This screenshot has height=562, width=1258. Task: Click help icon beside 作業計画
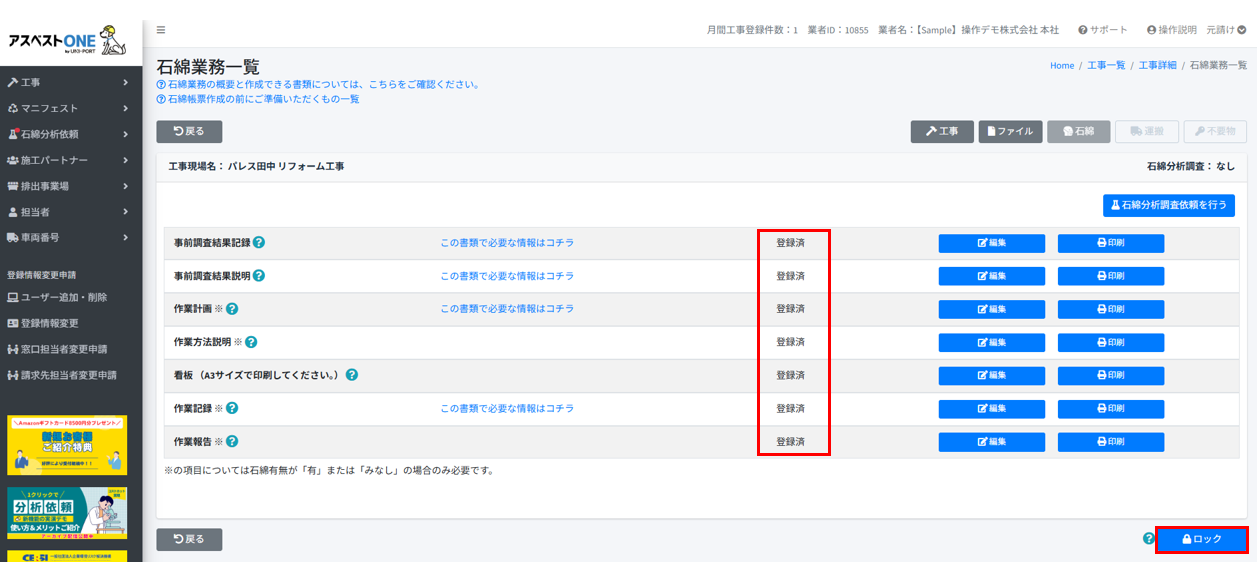point(232,309)
